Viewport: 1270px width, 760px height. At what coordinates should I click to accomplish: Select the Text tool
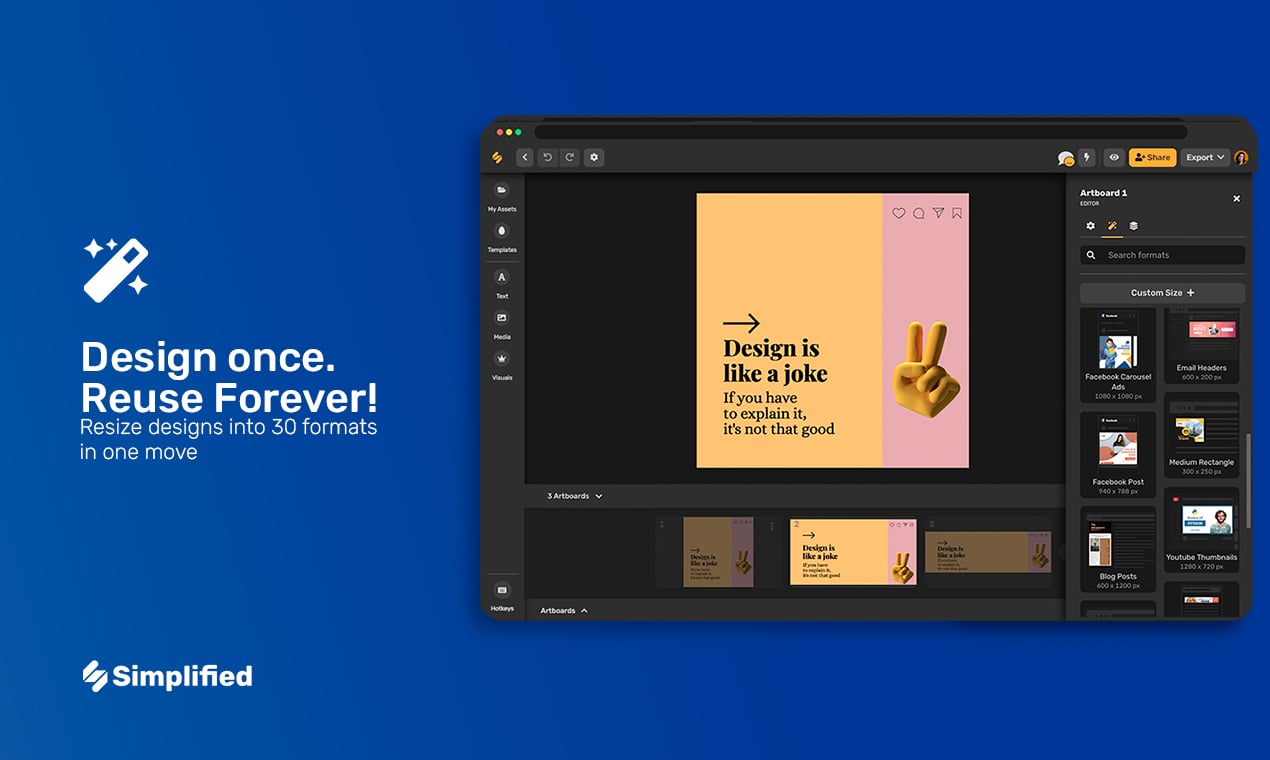point(502,277)
